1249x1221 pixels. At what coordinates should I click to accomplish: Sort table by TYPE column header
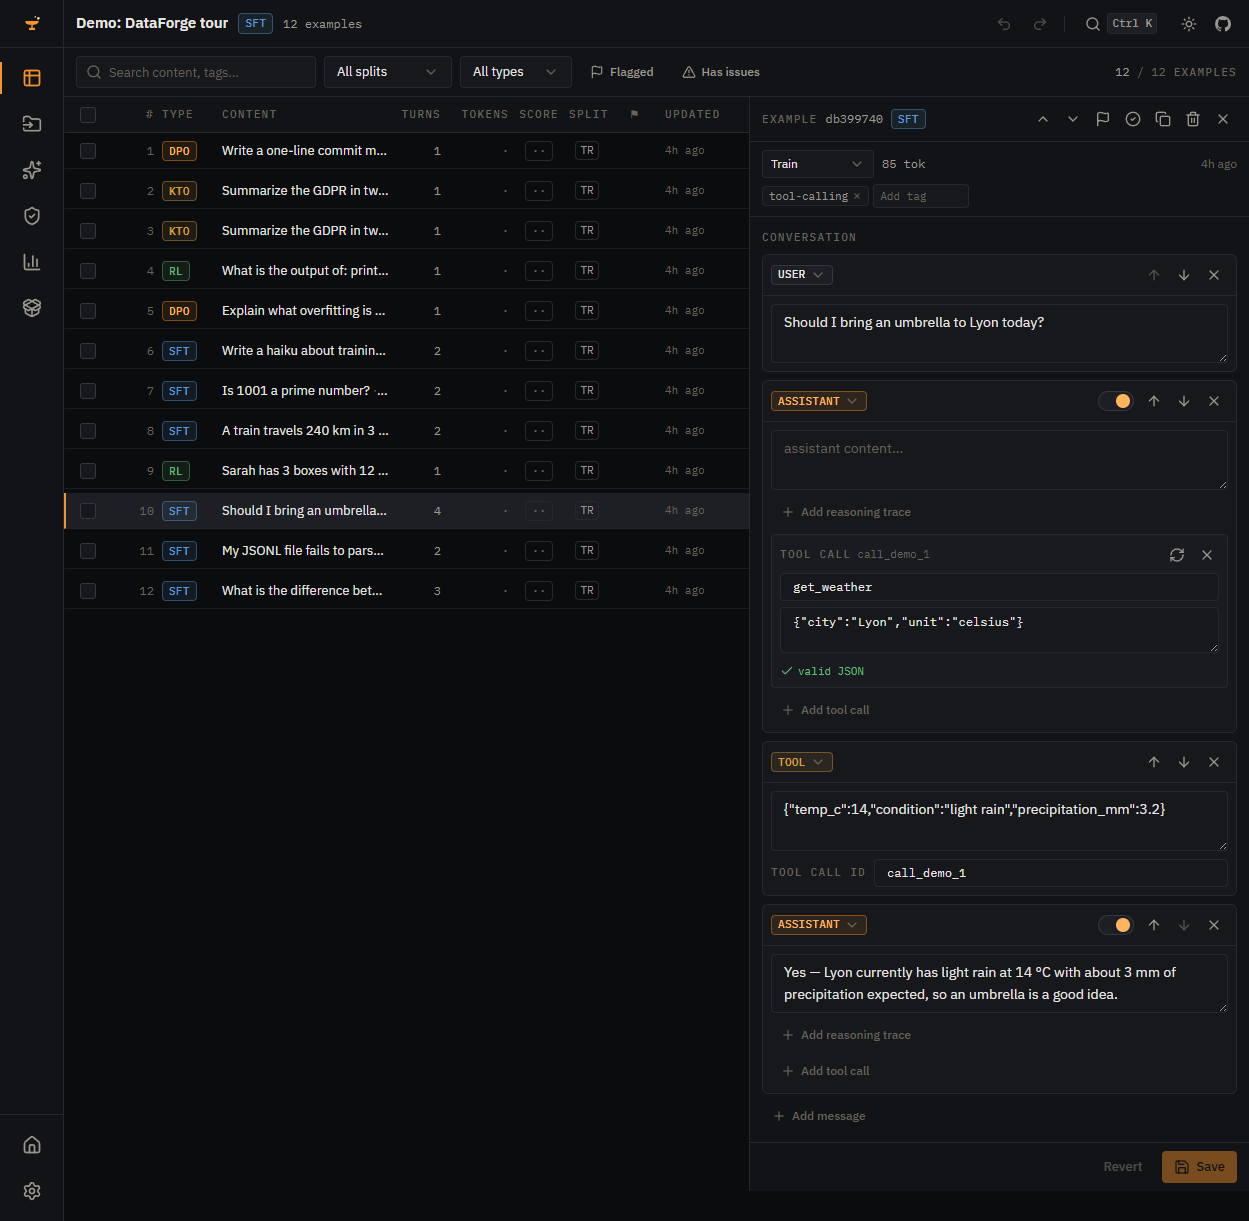pyautogui.click(x=178, y=115)
